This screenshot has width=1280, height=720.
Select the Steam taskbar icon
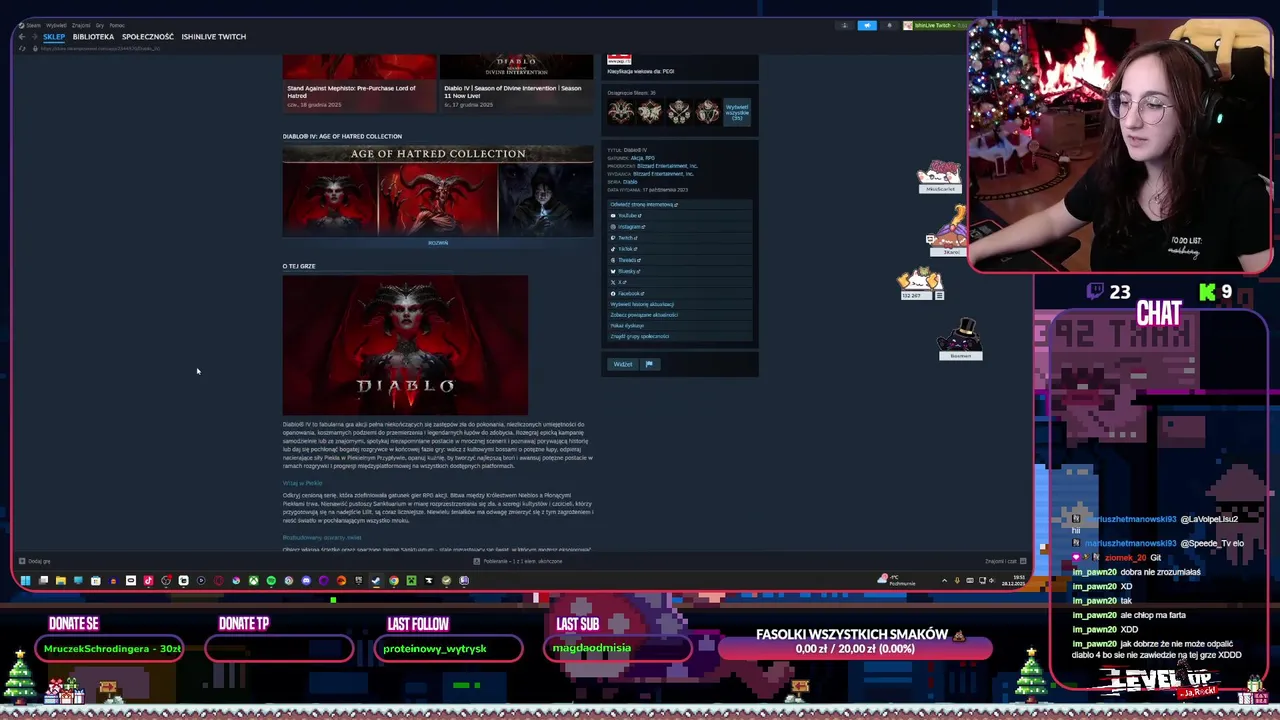[x=376, y=580]
